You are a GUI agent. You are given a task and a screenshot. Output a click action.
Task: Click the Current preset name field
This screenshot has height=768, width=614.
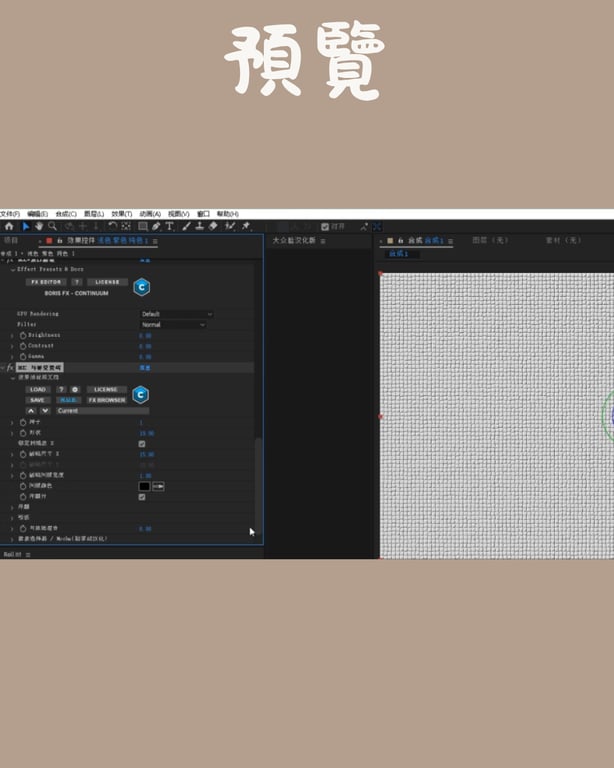pyautogui.click(x=102, y=410)
